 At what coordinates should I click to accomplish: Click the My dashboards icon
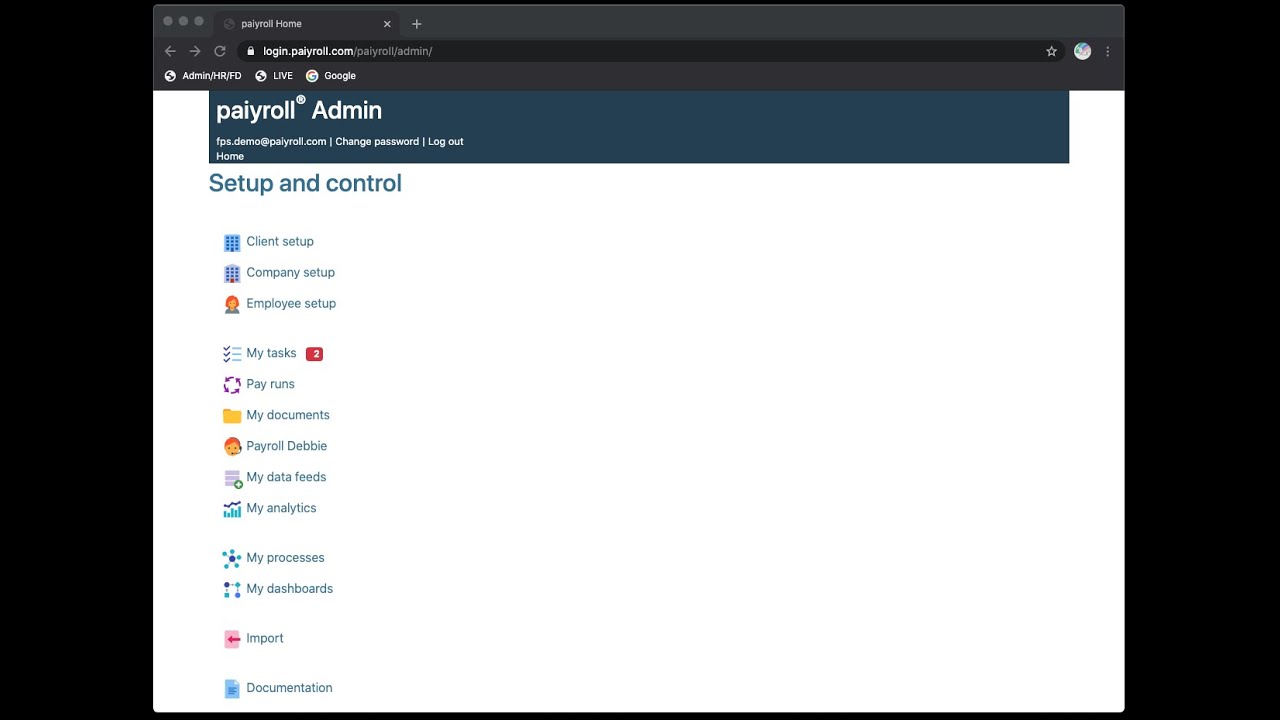pos(232,590)
